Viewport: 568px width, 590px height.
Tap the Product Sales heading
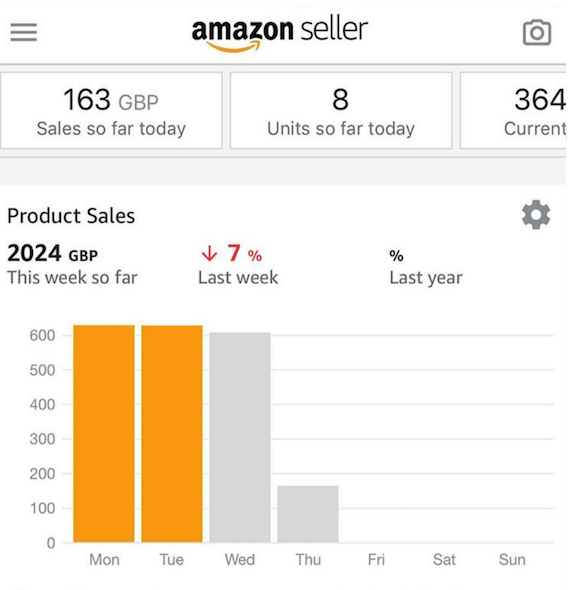pyautogui.click(x=71, y=216)
